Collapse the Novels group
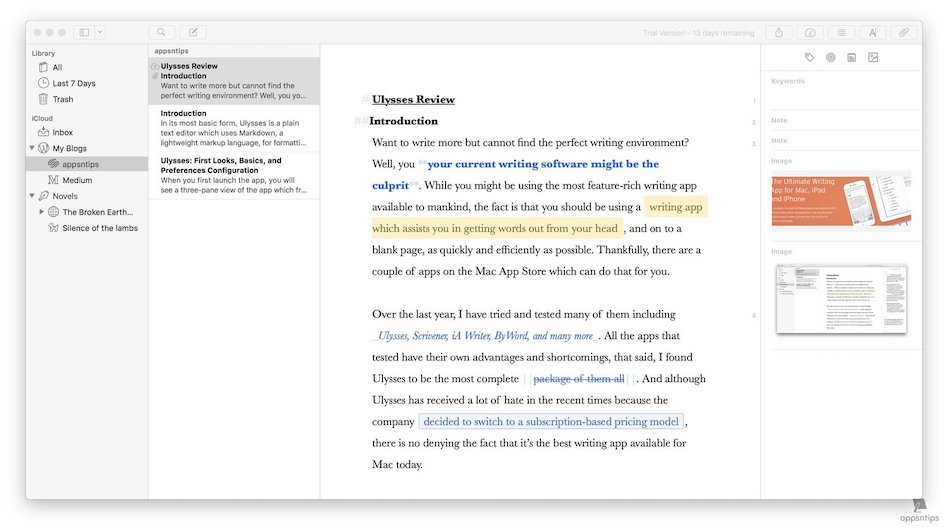948x530 pixels. (x=32, y=196)
